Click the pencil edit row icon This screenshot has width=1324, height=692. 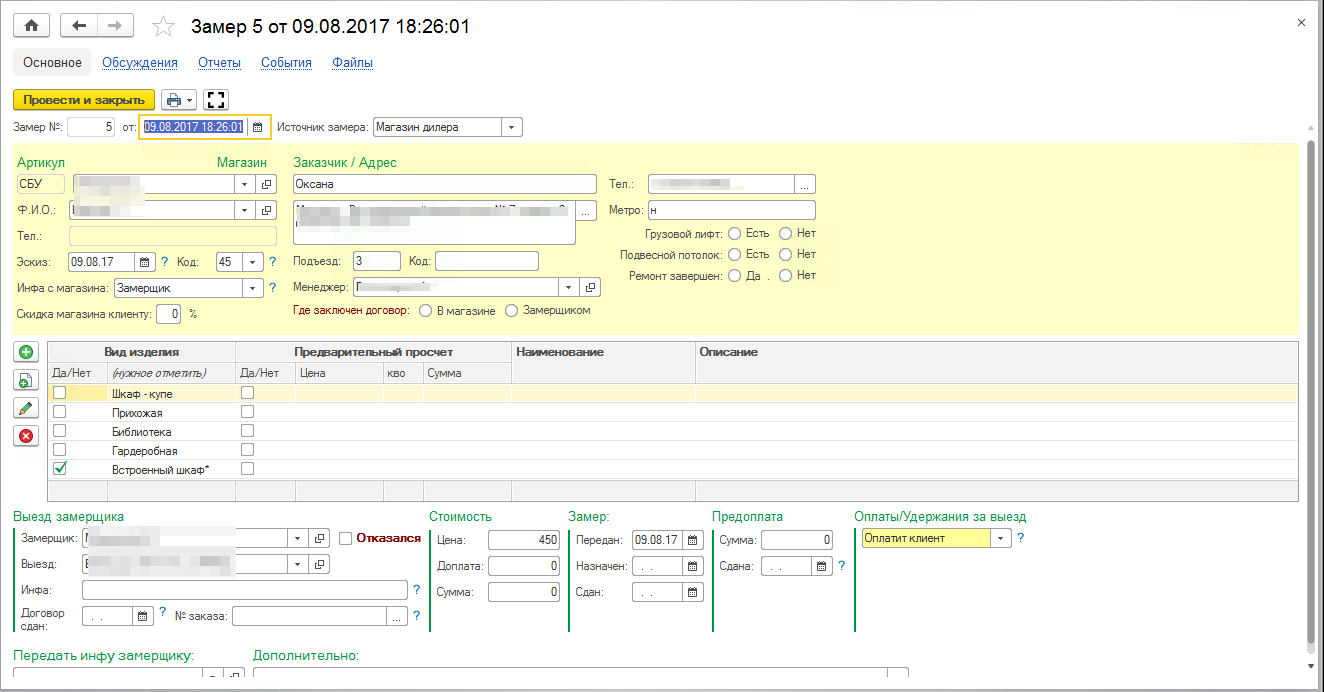tap(26, 408)
